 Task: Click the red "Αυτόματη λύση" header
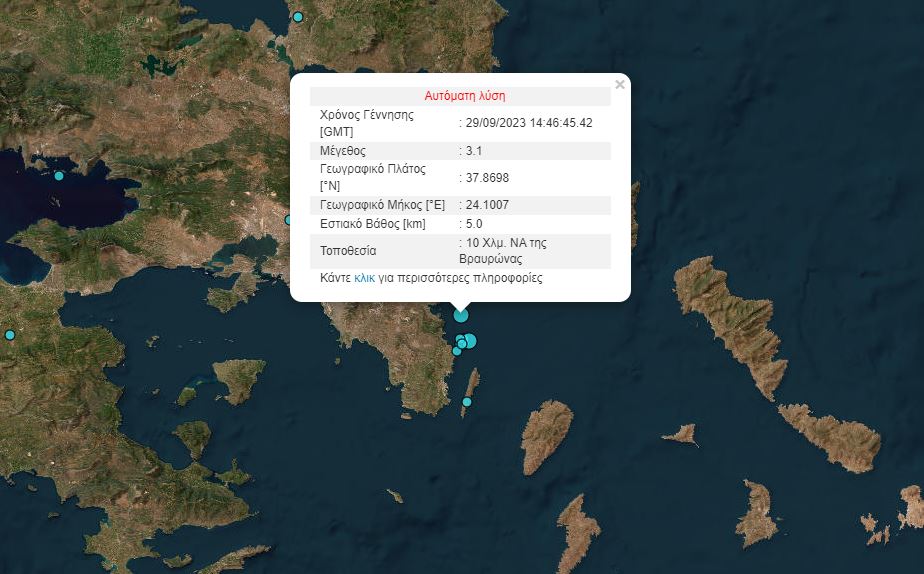point(465,97)
